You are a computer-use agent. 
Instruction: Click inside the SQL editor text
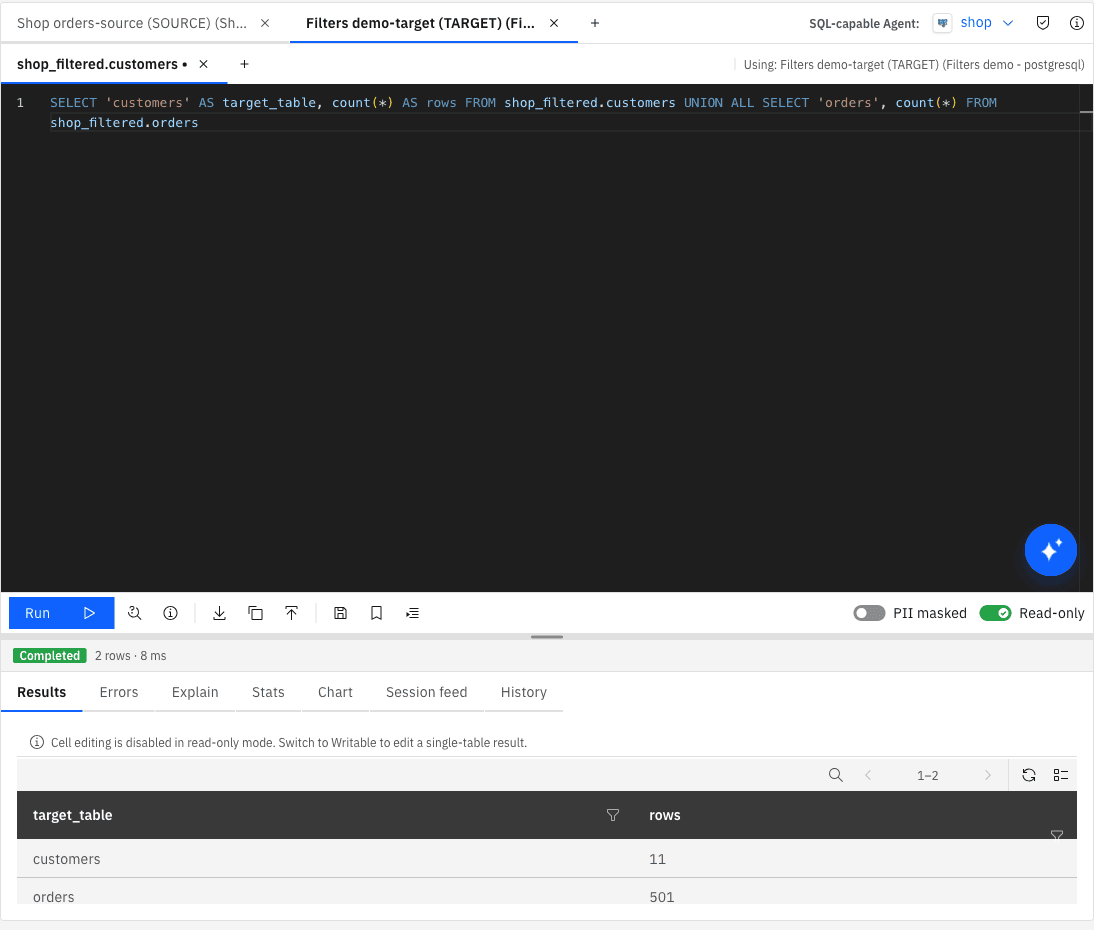(x=523, y=112)
